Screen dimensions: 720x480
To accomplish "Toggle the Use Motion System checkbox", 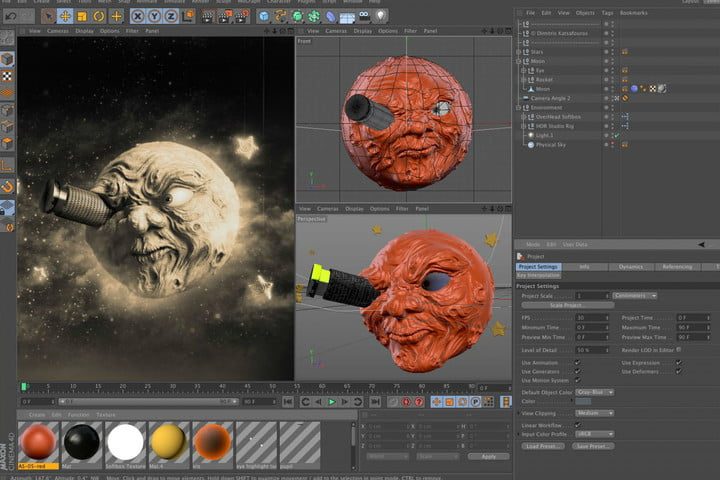I will [x=577, y=380].
